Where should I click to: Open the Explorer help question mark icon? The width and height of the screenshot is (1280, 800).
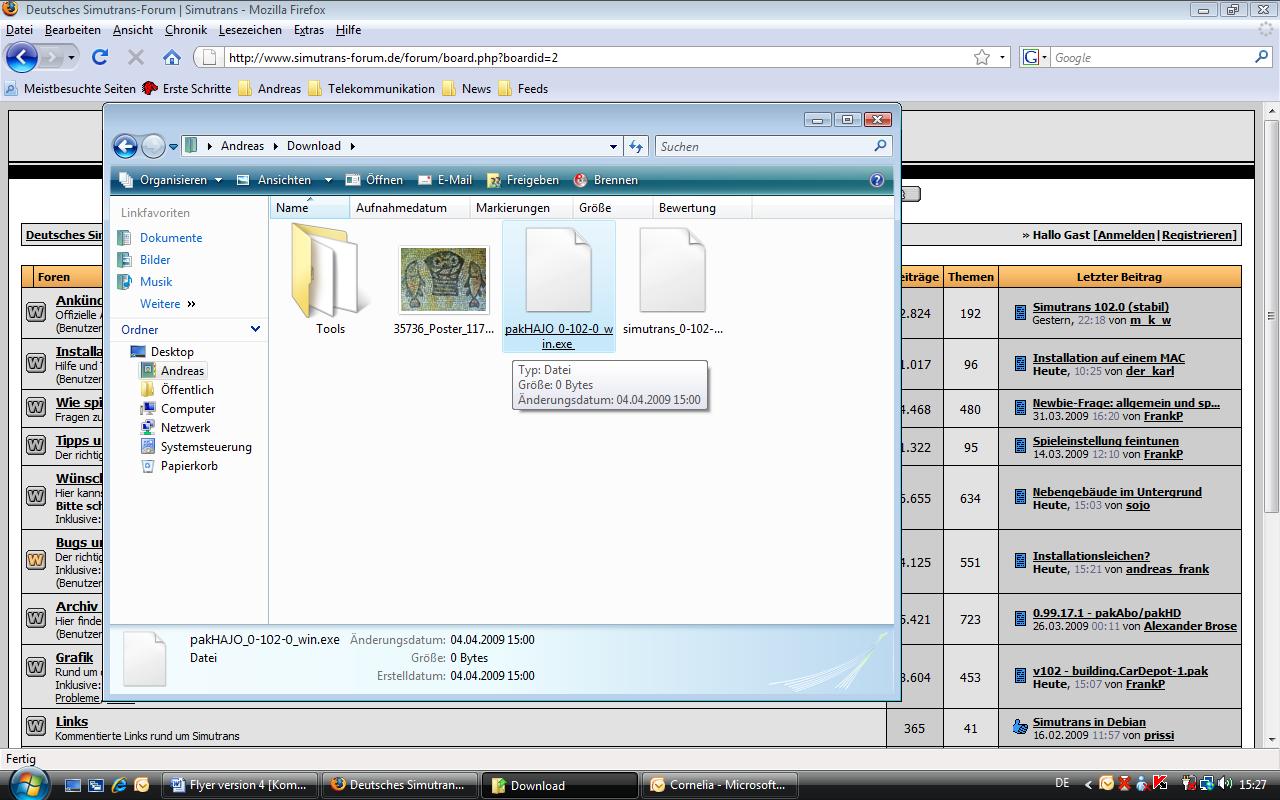point(877,180)
